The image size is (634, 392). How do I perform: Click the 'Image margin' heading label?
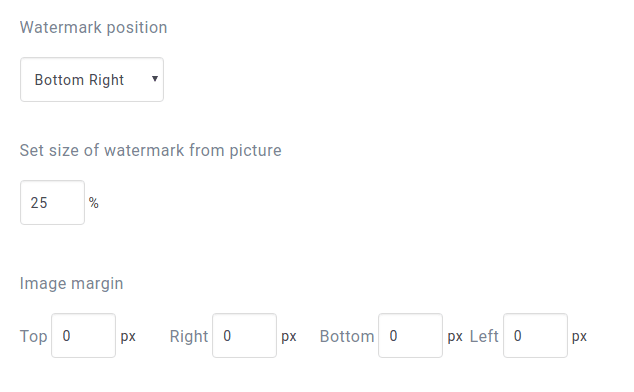pyautogui.click(x=72, y=283)
